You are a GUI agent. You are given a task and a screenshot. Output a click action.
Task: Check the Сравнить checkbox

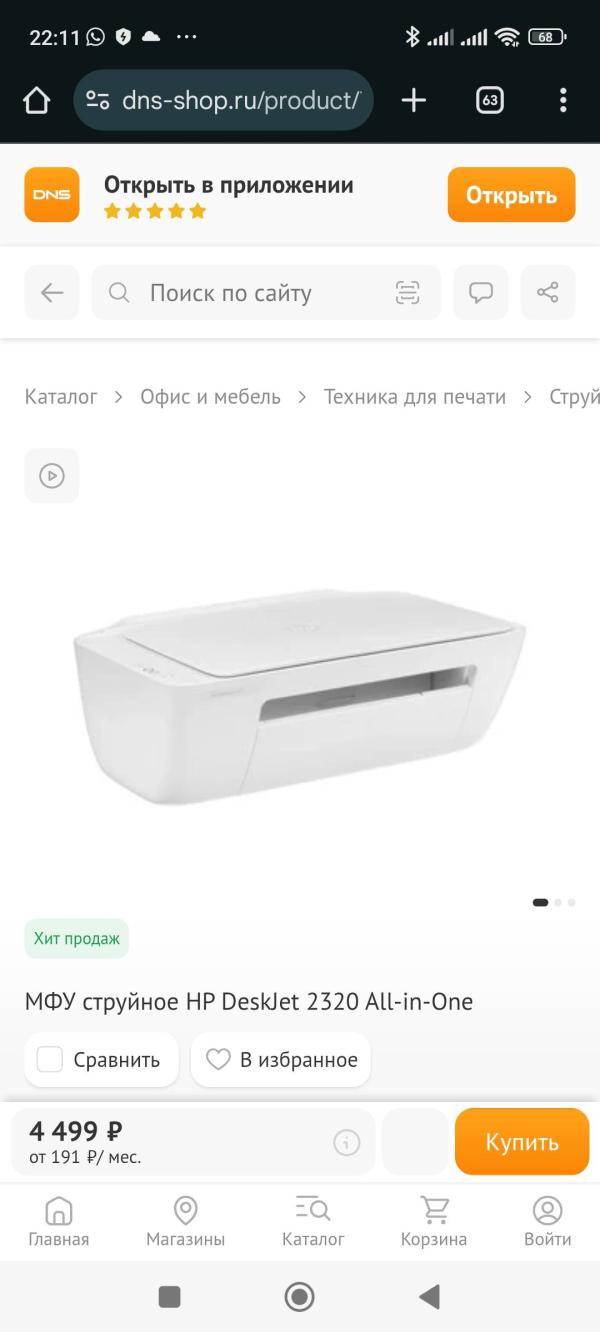pos(50,1060)
